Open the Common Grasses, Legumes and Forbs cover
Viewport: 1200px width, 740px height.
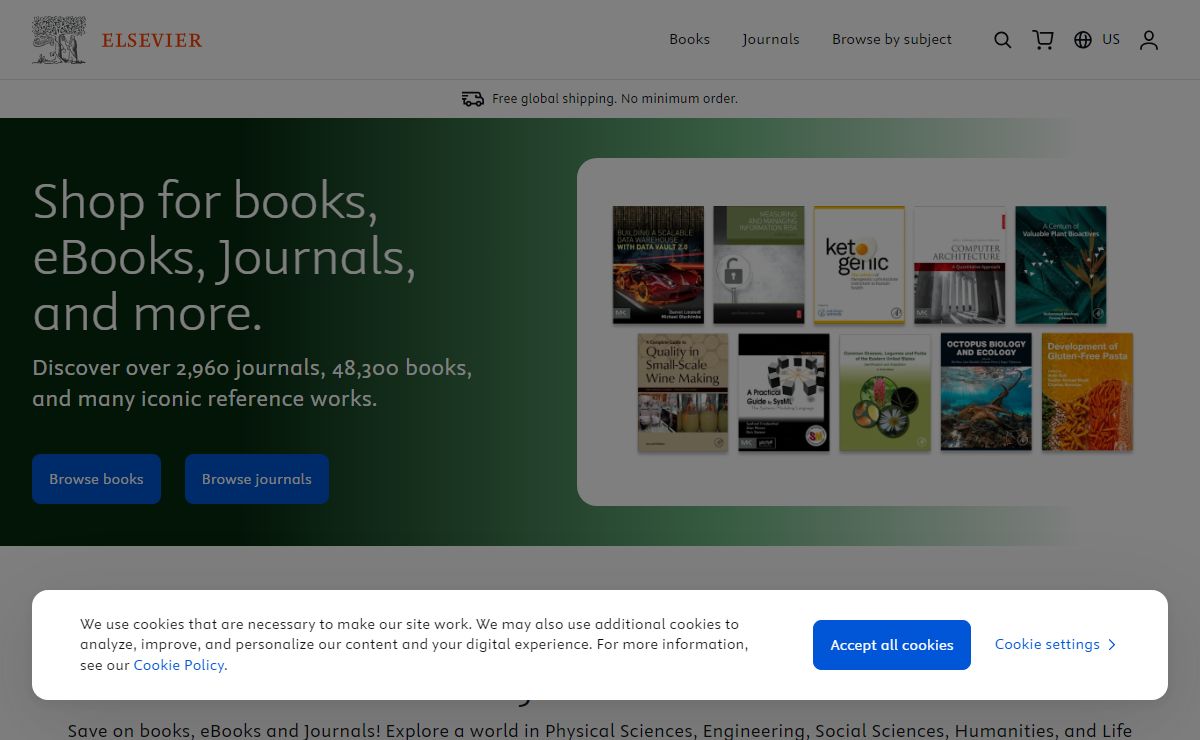[885, 392]
